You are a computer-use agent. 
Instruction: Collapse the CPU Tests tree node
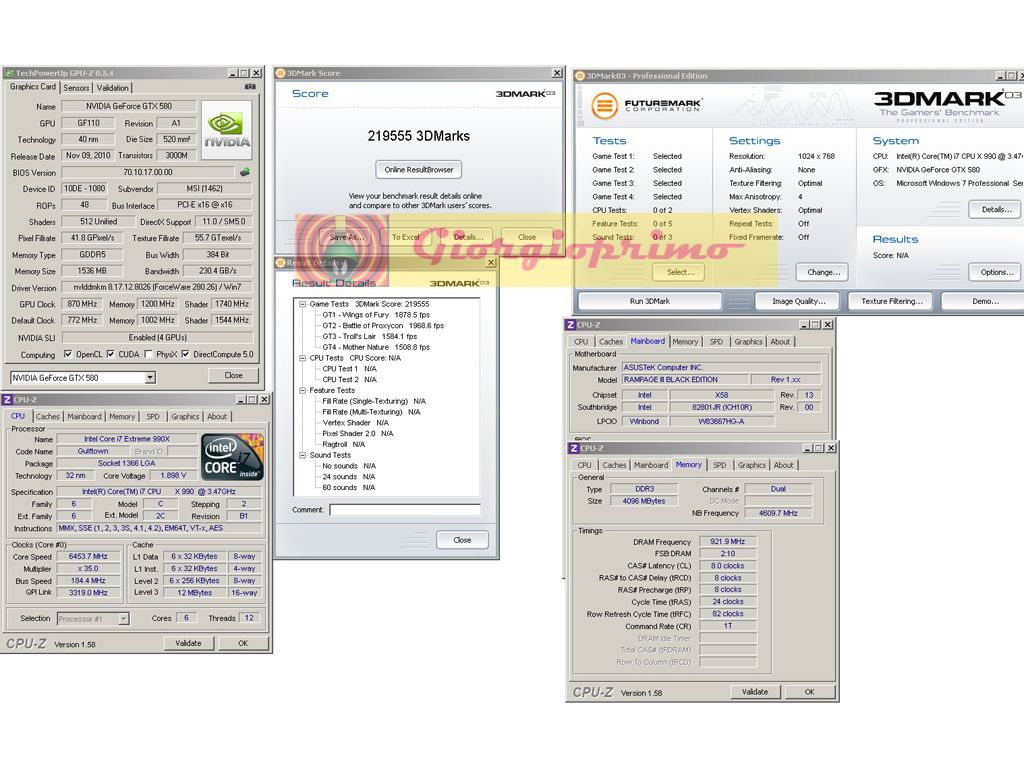(302, 358)
